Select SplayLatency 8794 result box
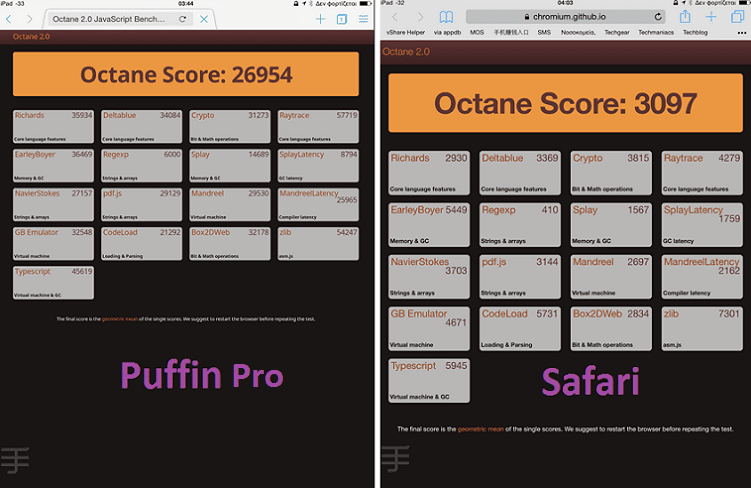 [x=318, y=166]
